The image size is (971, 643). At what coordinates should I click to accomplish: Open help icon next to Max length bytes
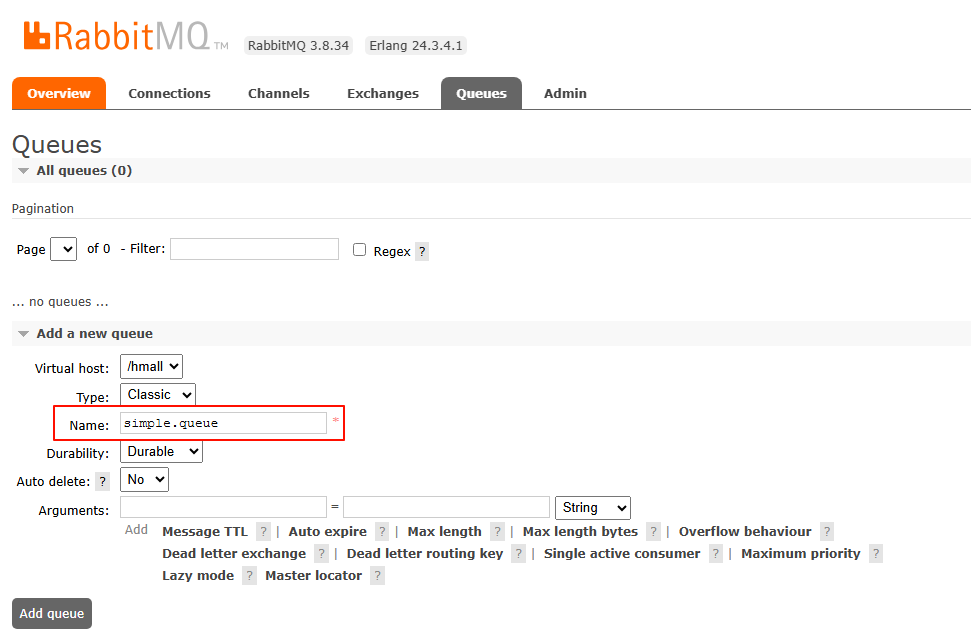(x=653, y=531)
